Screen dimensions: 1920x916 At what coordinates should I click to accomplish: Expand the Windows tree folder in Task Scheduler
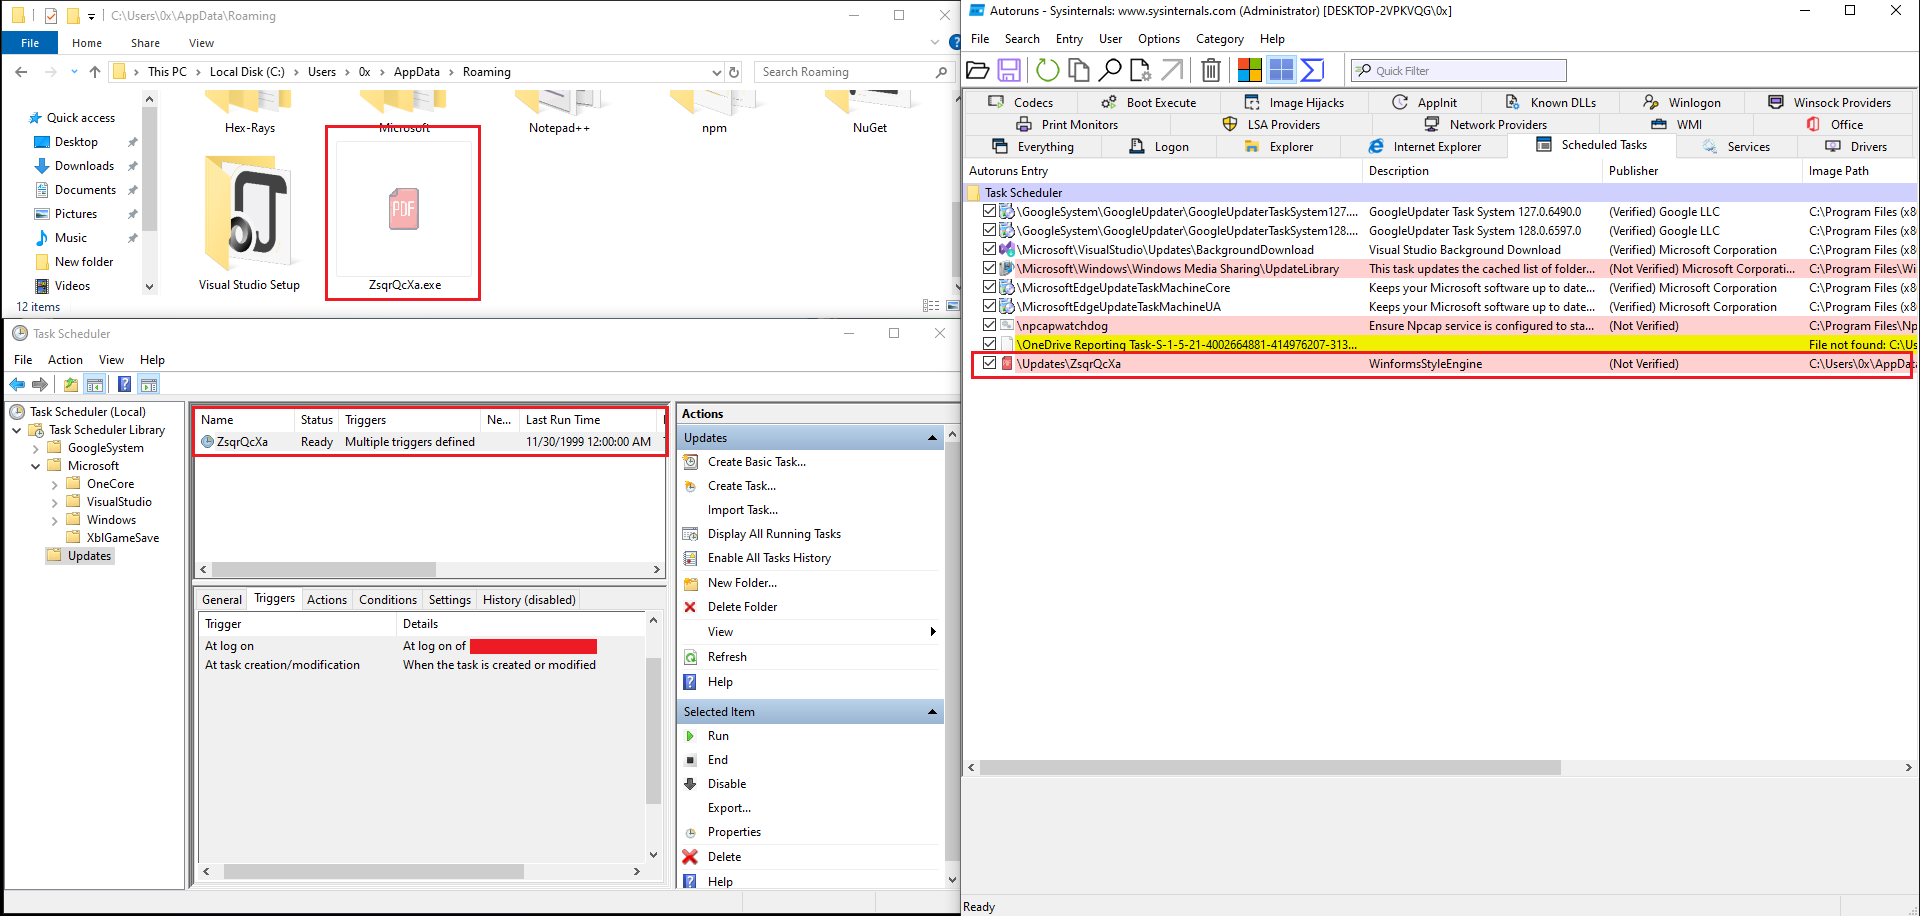[55, 520]
